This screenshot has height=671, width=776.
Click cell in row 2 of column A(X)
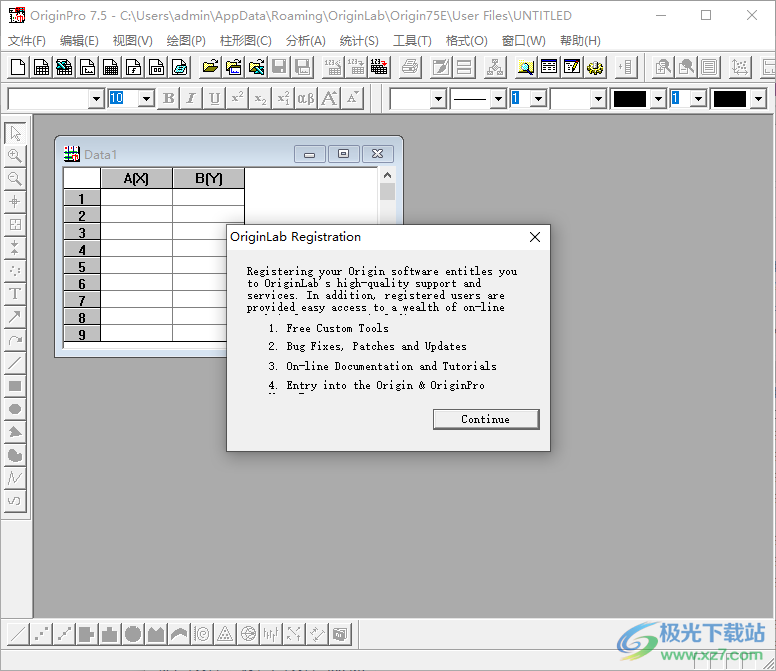coord(137,215)
